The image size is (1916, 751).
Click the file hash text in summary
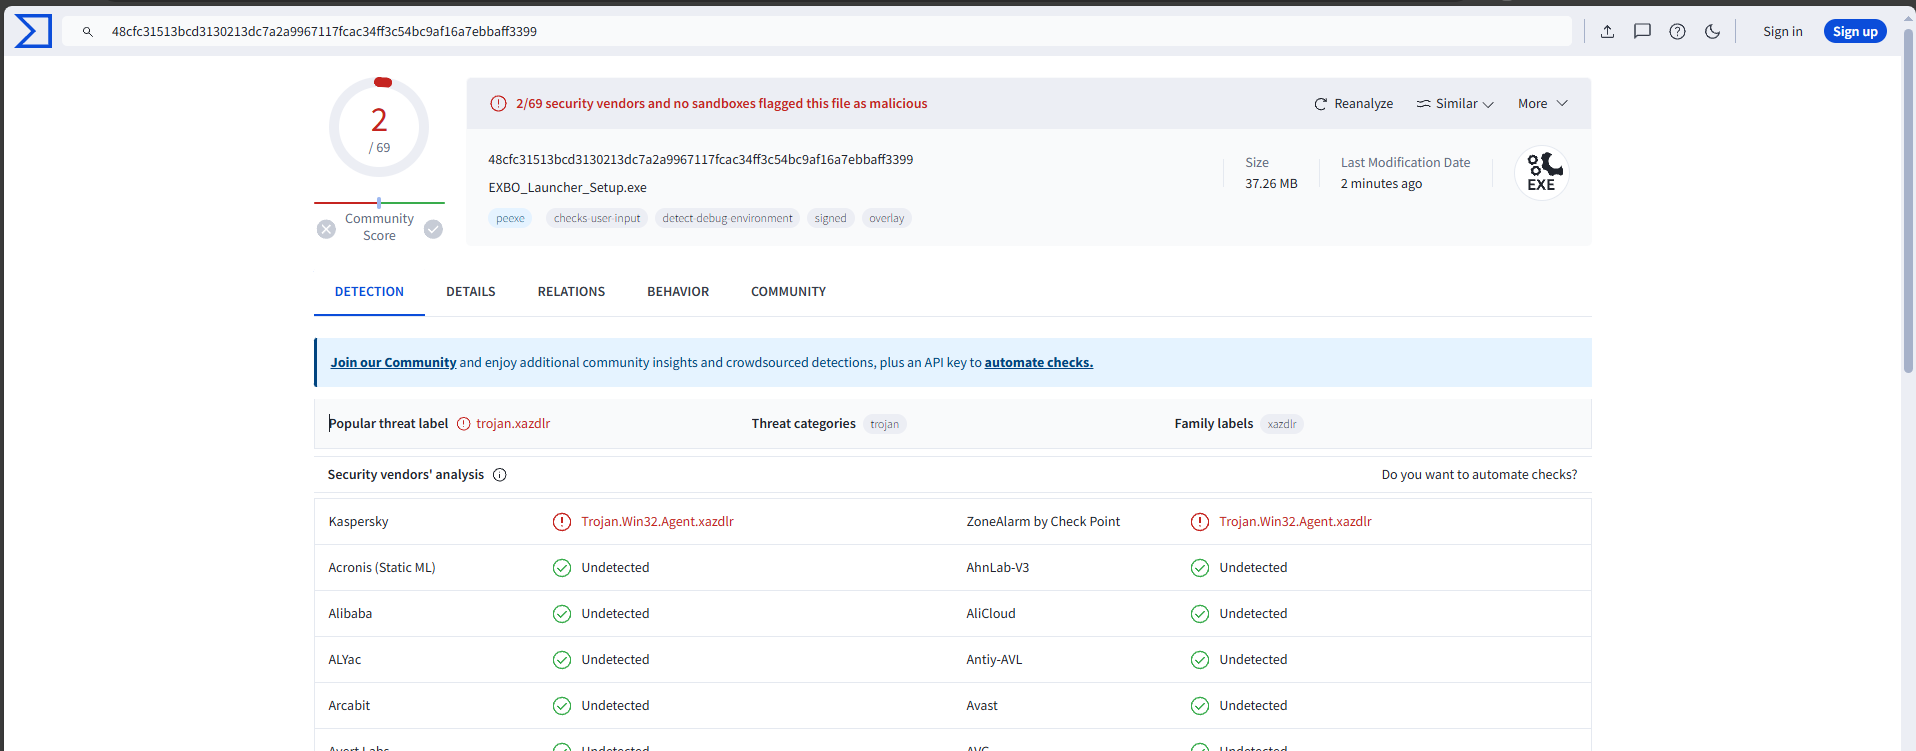pos(700,160)
